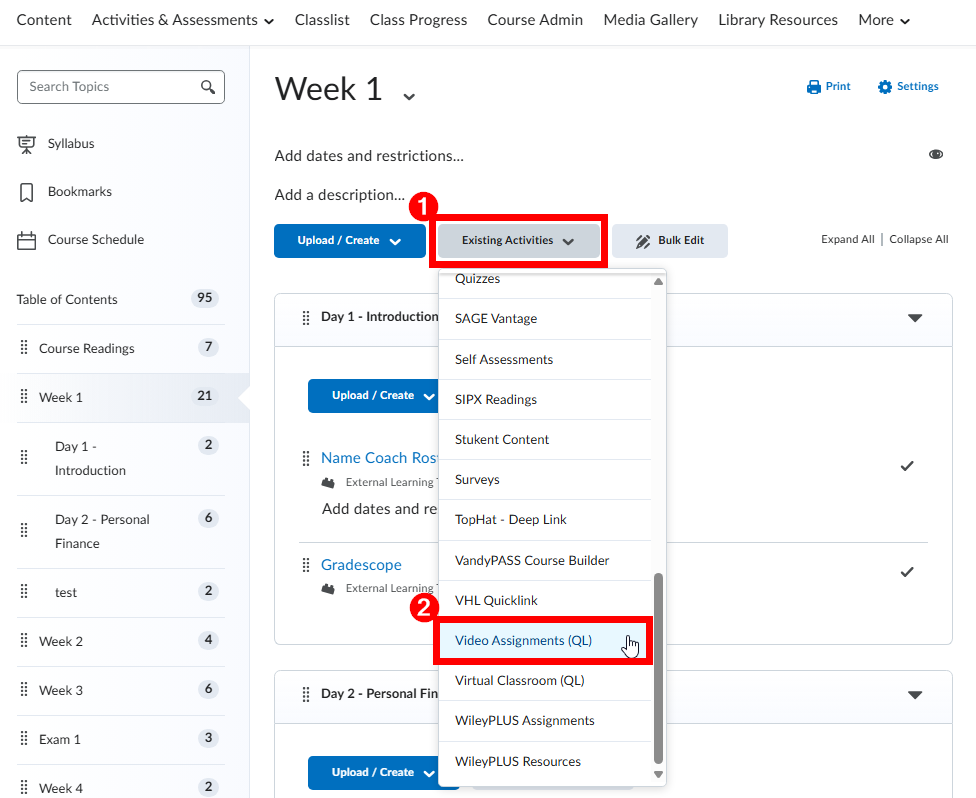This screenshot has width=976, height=798.
Task: Open Syllabus from the sidebar icon
Action: coord(27,144)
